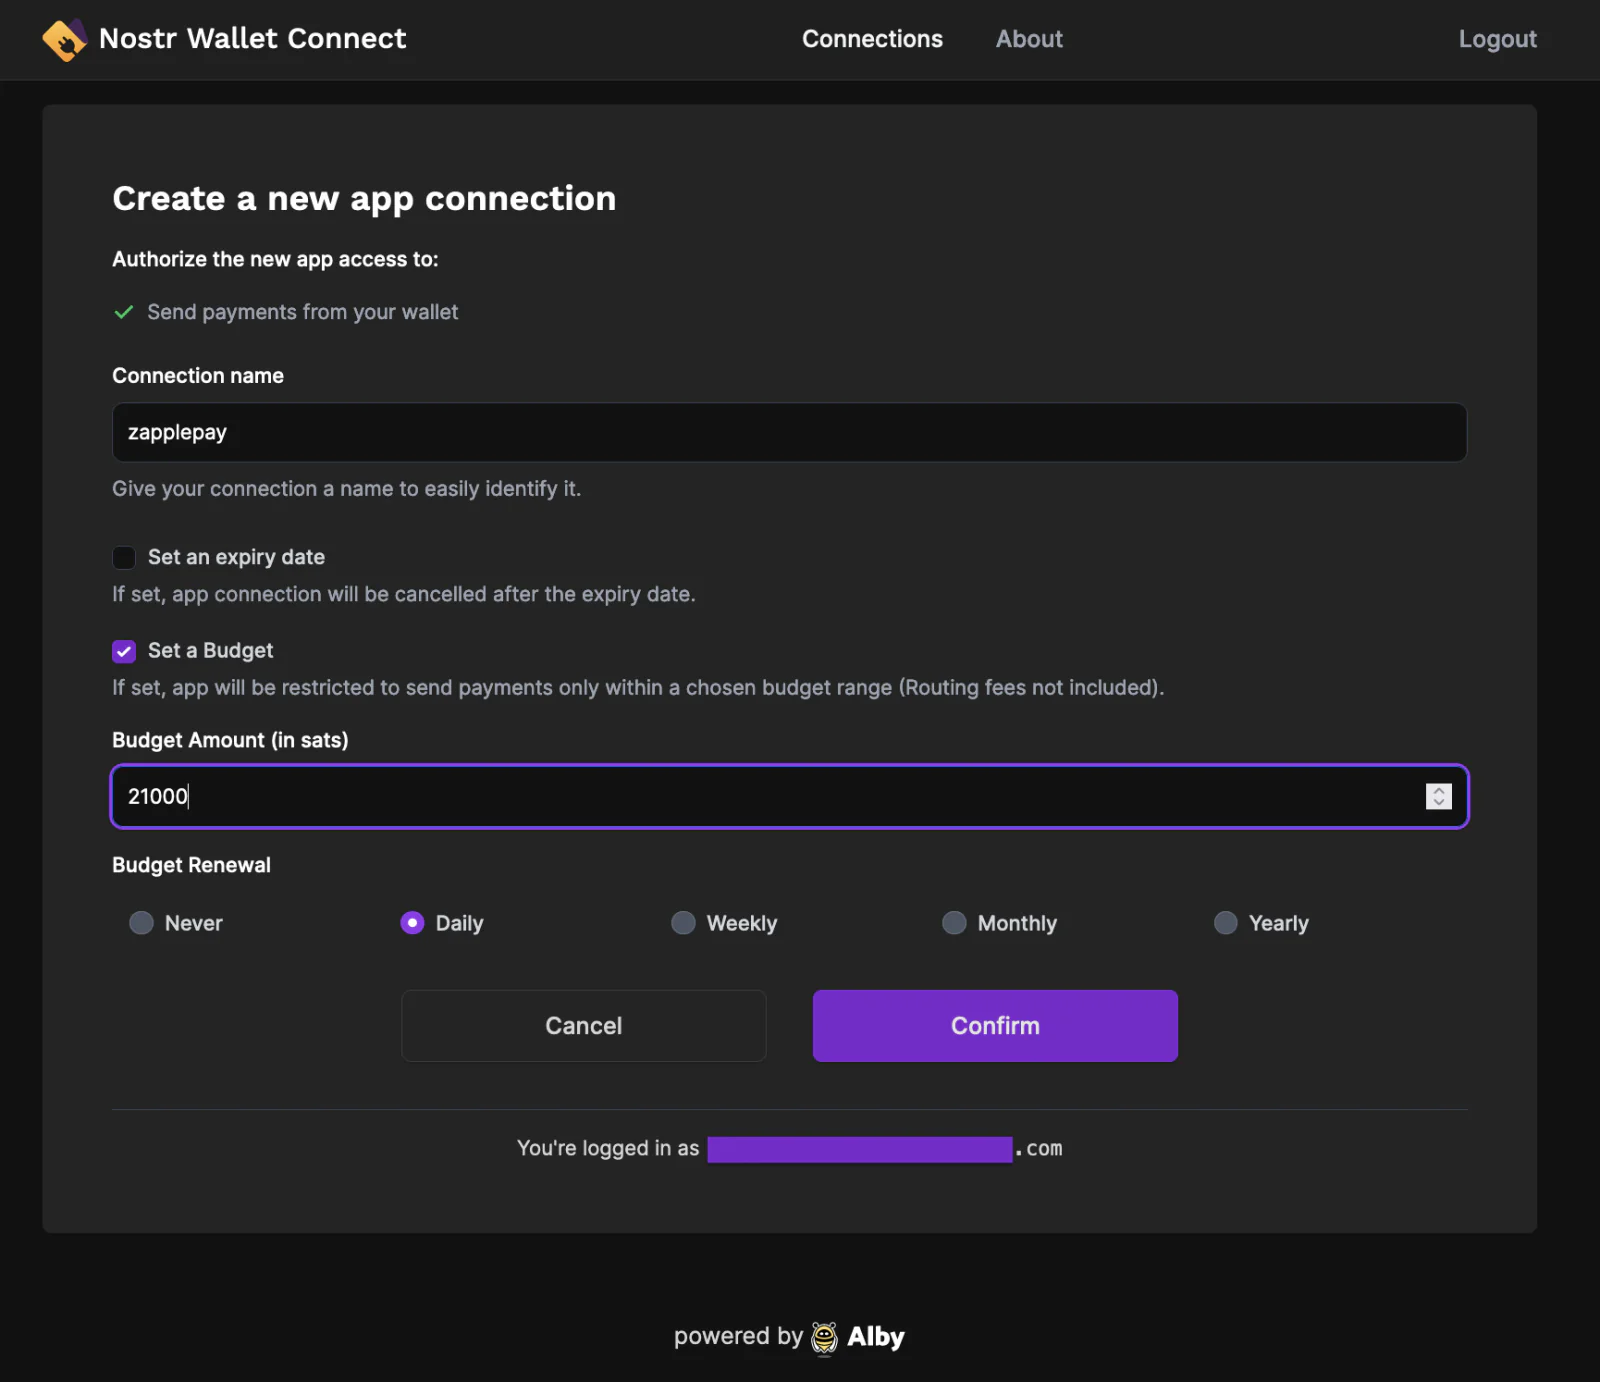Choose Monthly budget renewal
The image size is (1600, 1382).
pos(954,923)
